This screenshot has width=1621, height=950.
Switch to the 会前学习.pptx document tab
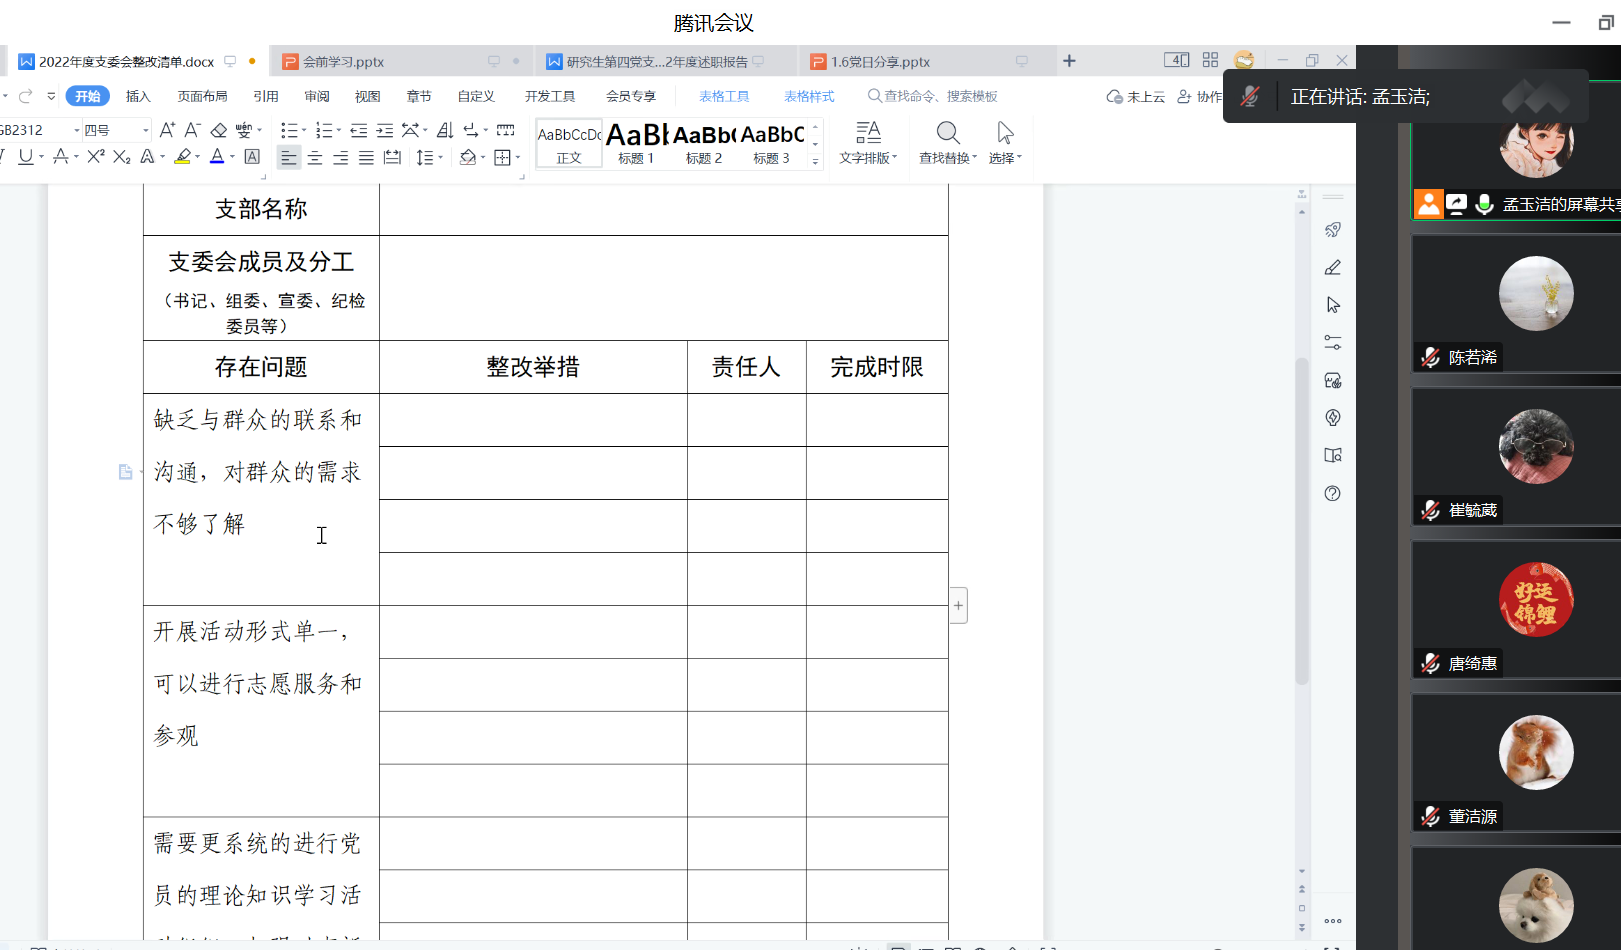[x=344, y=62]
